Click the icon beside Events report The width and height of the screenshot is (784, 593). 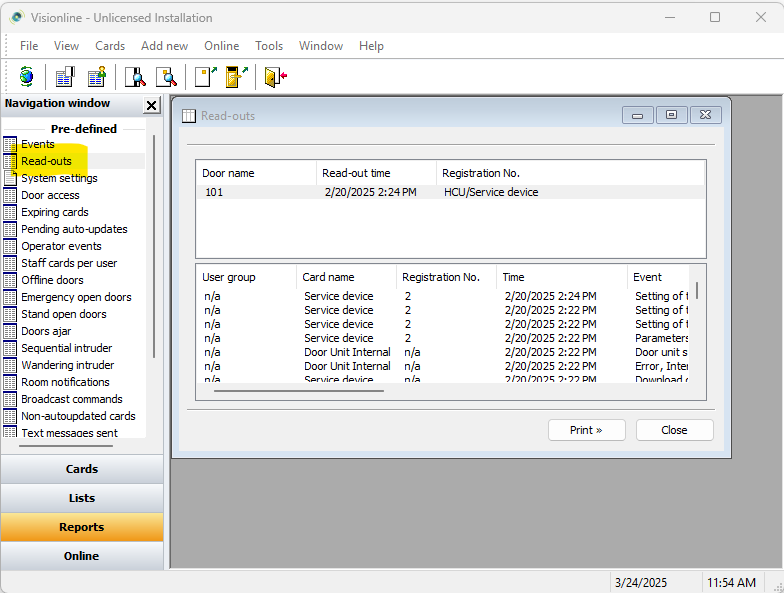click(x=10, y=144)
